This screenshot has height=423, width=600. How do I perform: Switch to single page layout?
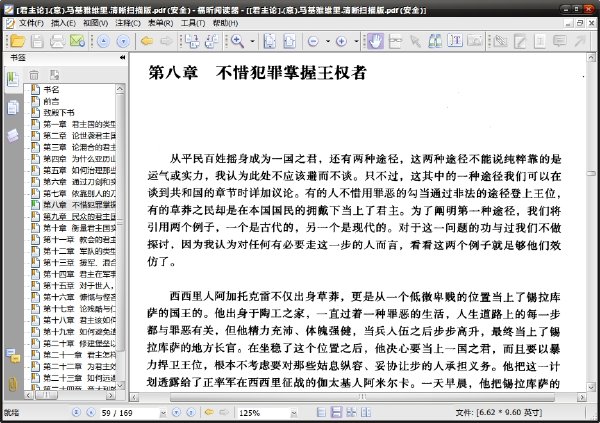321,412
